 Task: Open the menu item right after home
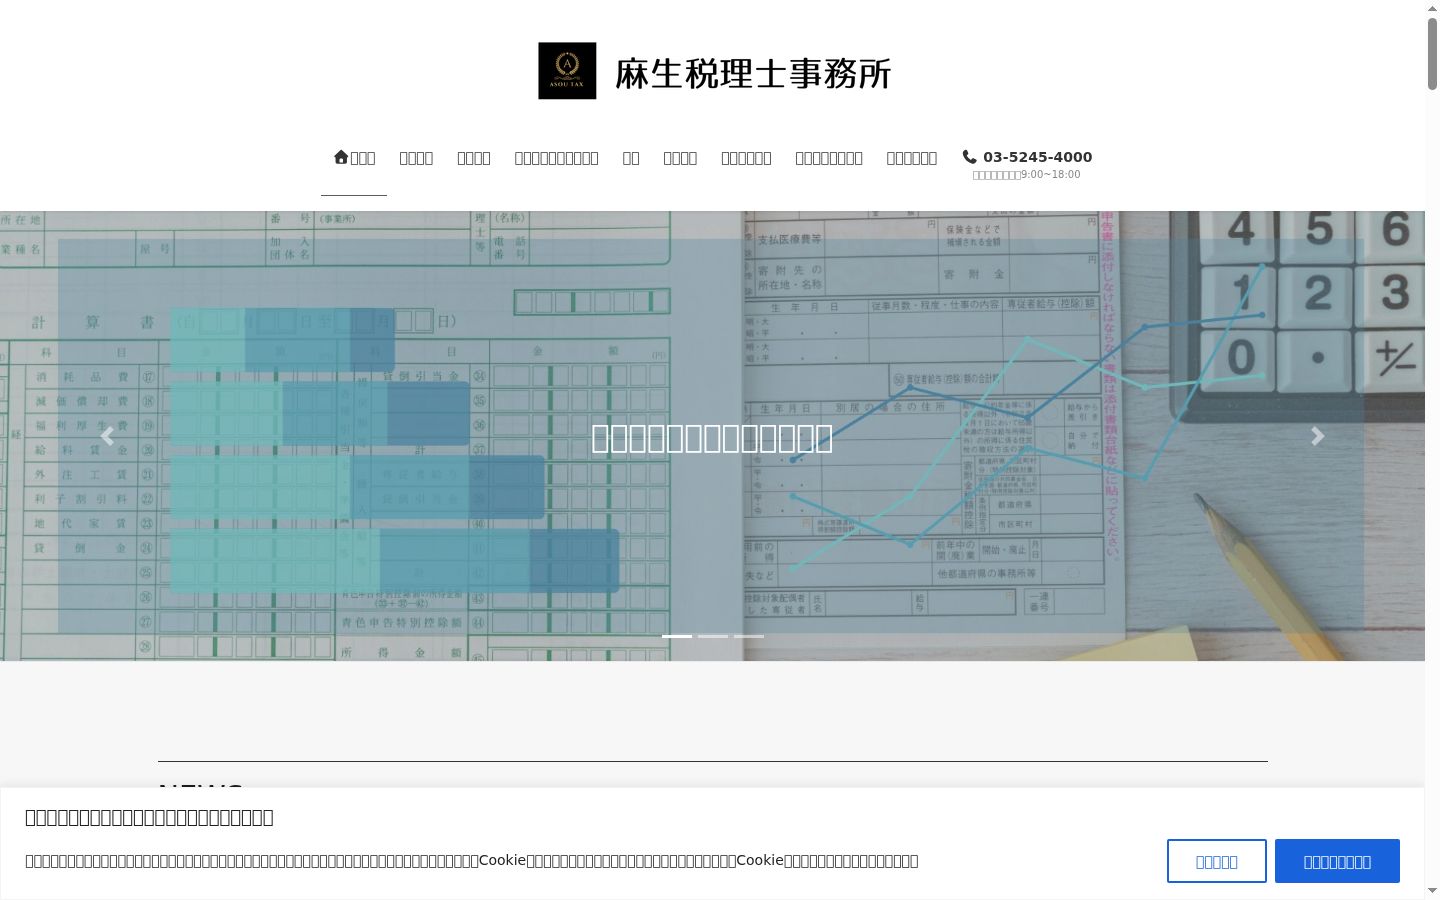click(x=416, y=158)
